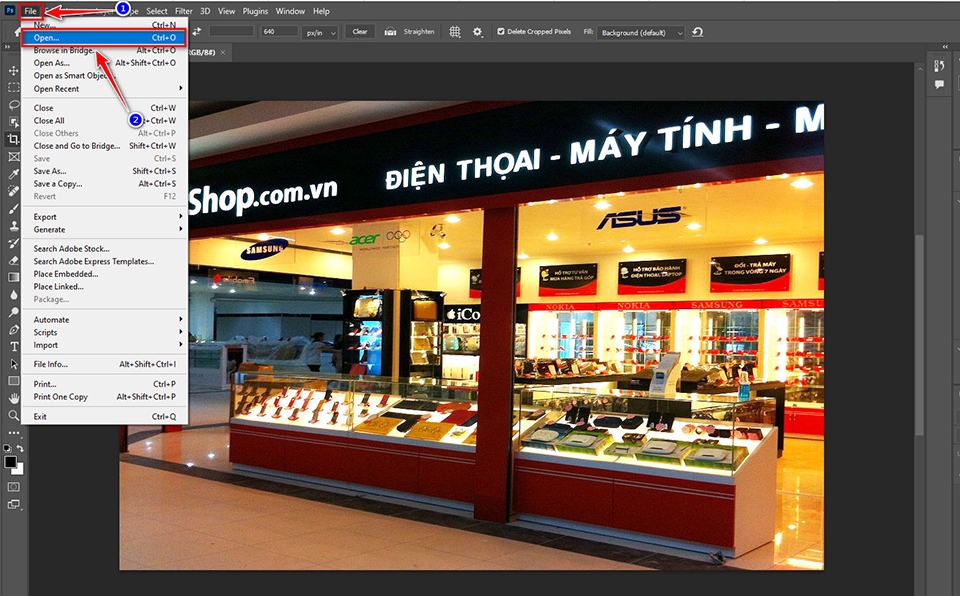Open the crop settings gear icon
The image size is (960, 596).
point(478,32)
